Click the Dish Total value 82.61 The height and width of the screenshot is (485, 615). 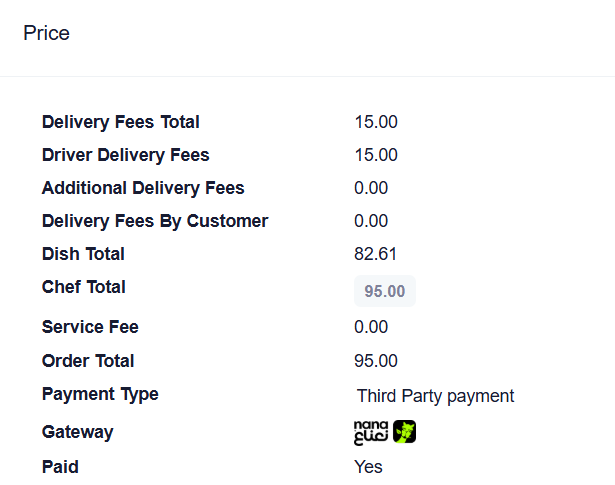click(x=375, y=254)
